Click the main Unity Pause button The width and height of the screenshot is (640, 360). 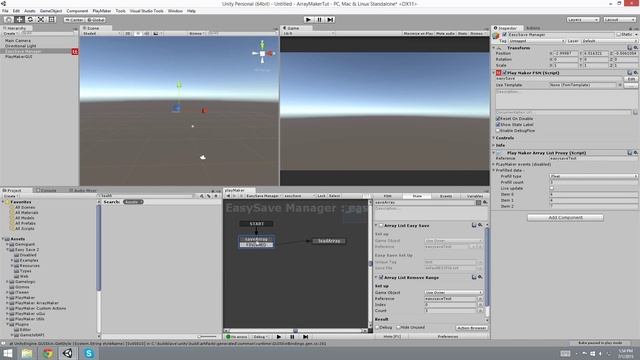320,20
